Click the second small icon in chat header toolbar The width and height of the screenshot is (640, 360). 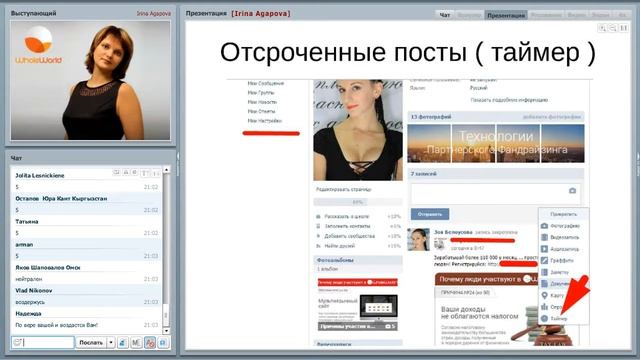pos(126,173)
